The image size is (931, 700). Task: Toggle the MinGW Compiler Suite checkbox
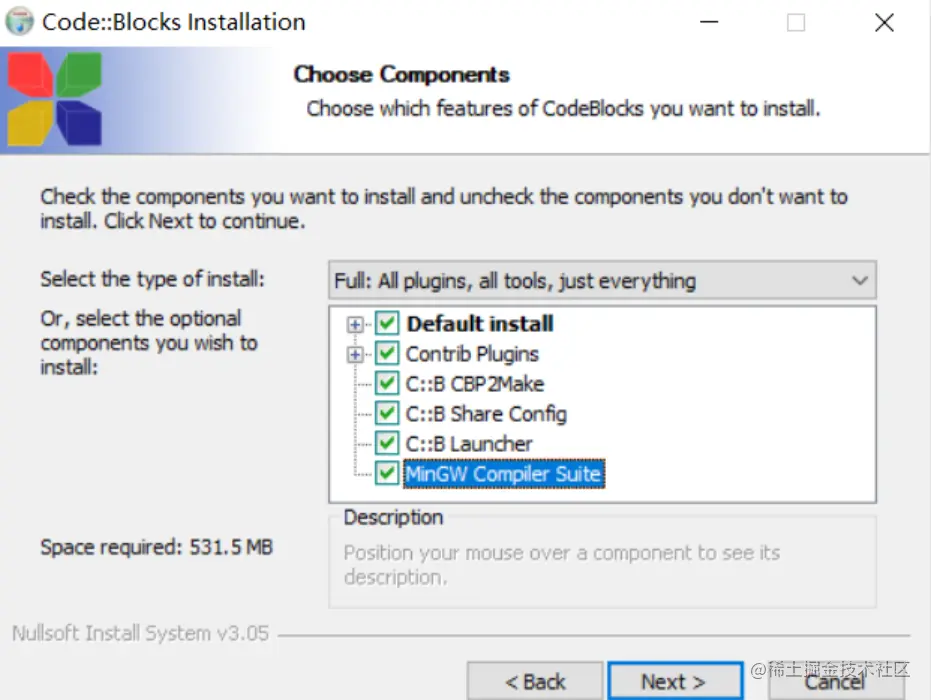pos(387,474)
